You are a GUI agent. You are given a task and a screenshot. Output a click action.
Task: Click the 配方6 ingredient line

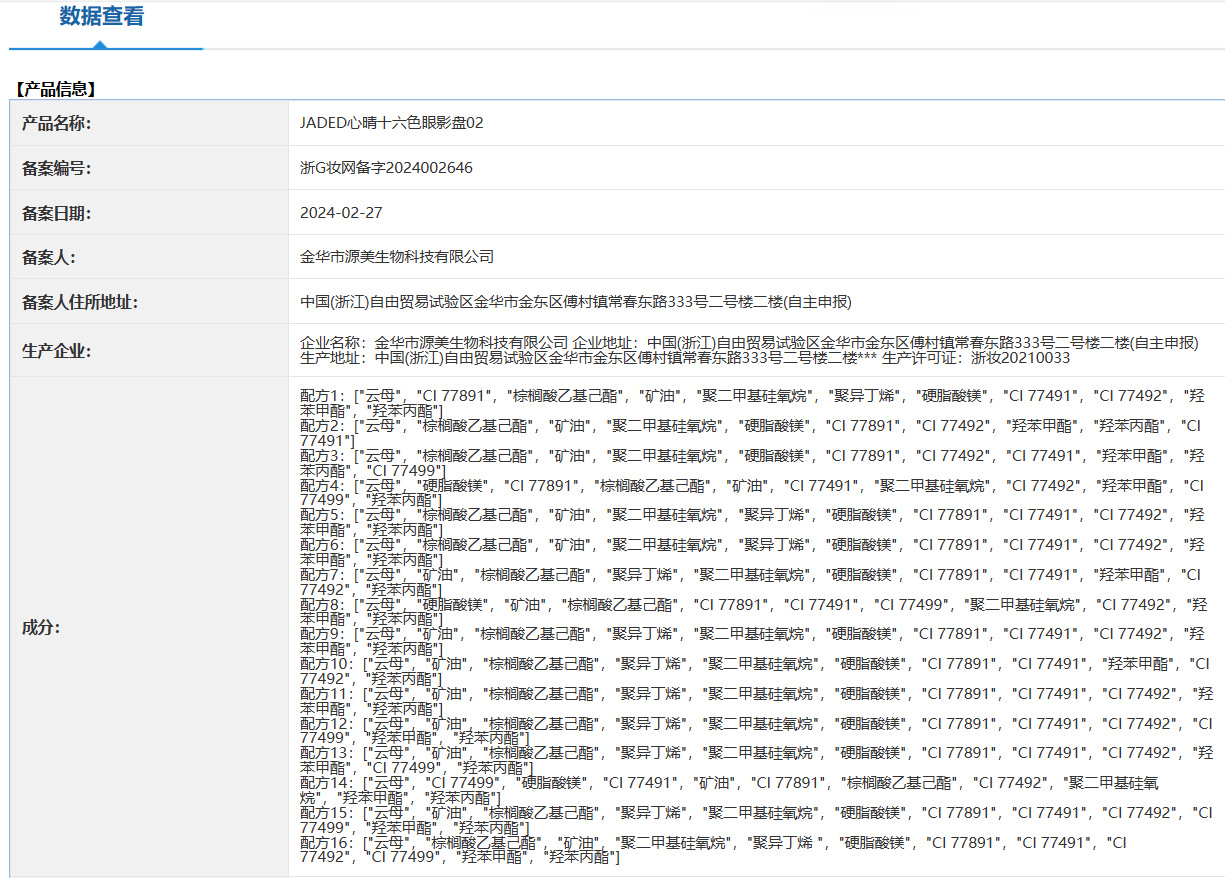coord(752,552)
